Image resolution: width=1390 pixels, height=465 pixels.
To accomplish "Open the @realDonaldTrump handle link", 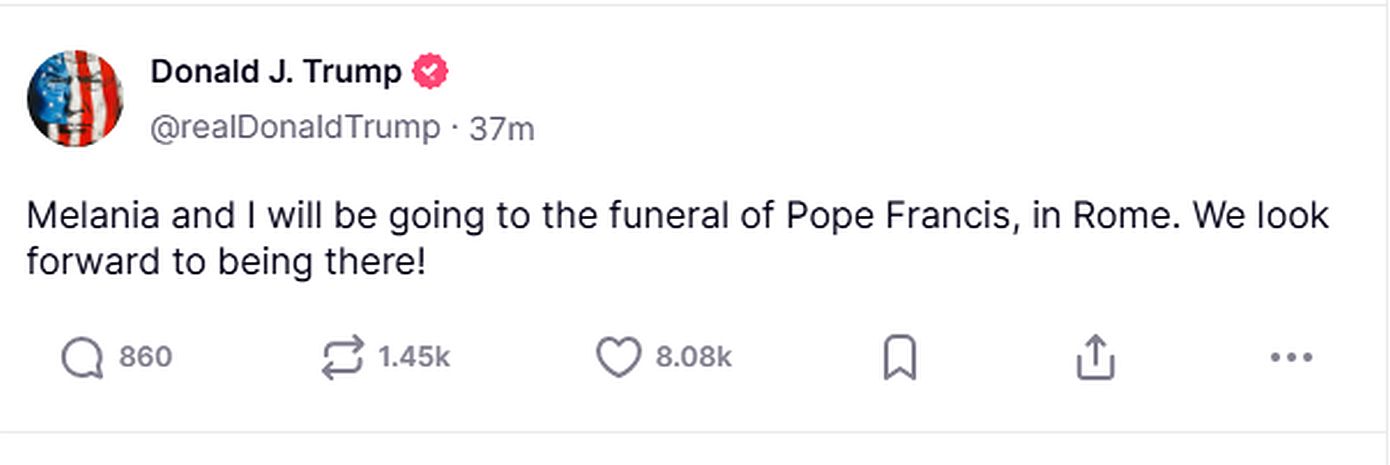I will click(295, 128).
